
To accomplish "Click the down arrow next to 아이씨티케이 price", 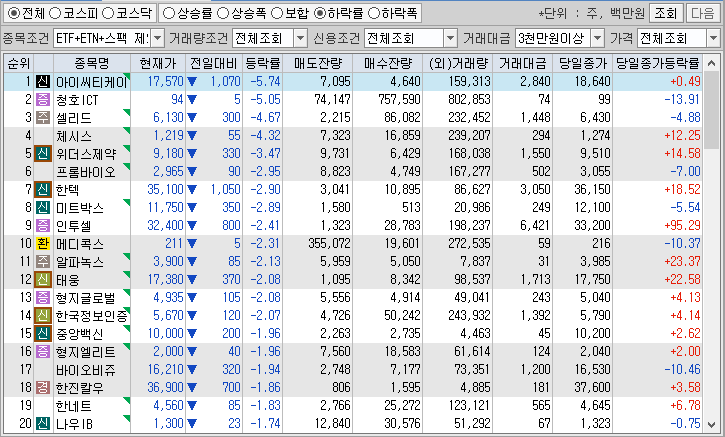I will coord(192,82).
